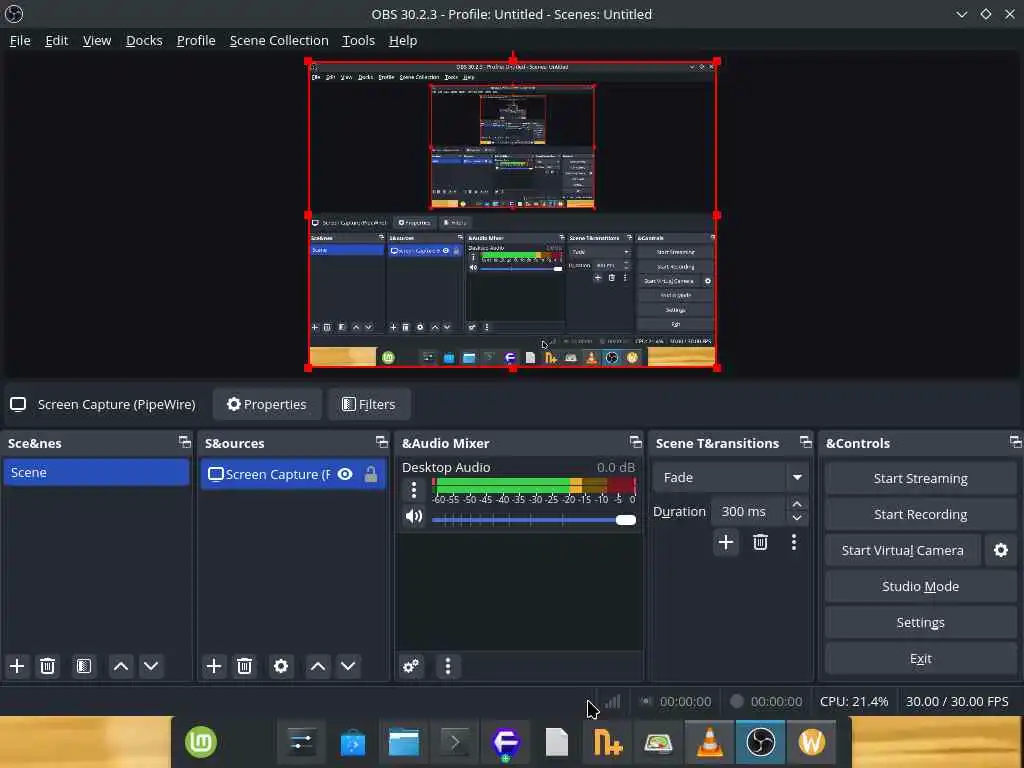Mute Desktop Audio speaker icon
1024x768 pixels.
click(x=413, y=517)
